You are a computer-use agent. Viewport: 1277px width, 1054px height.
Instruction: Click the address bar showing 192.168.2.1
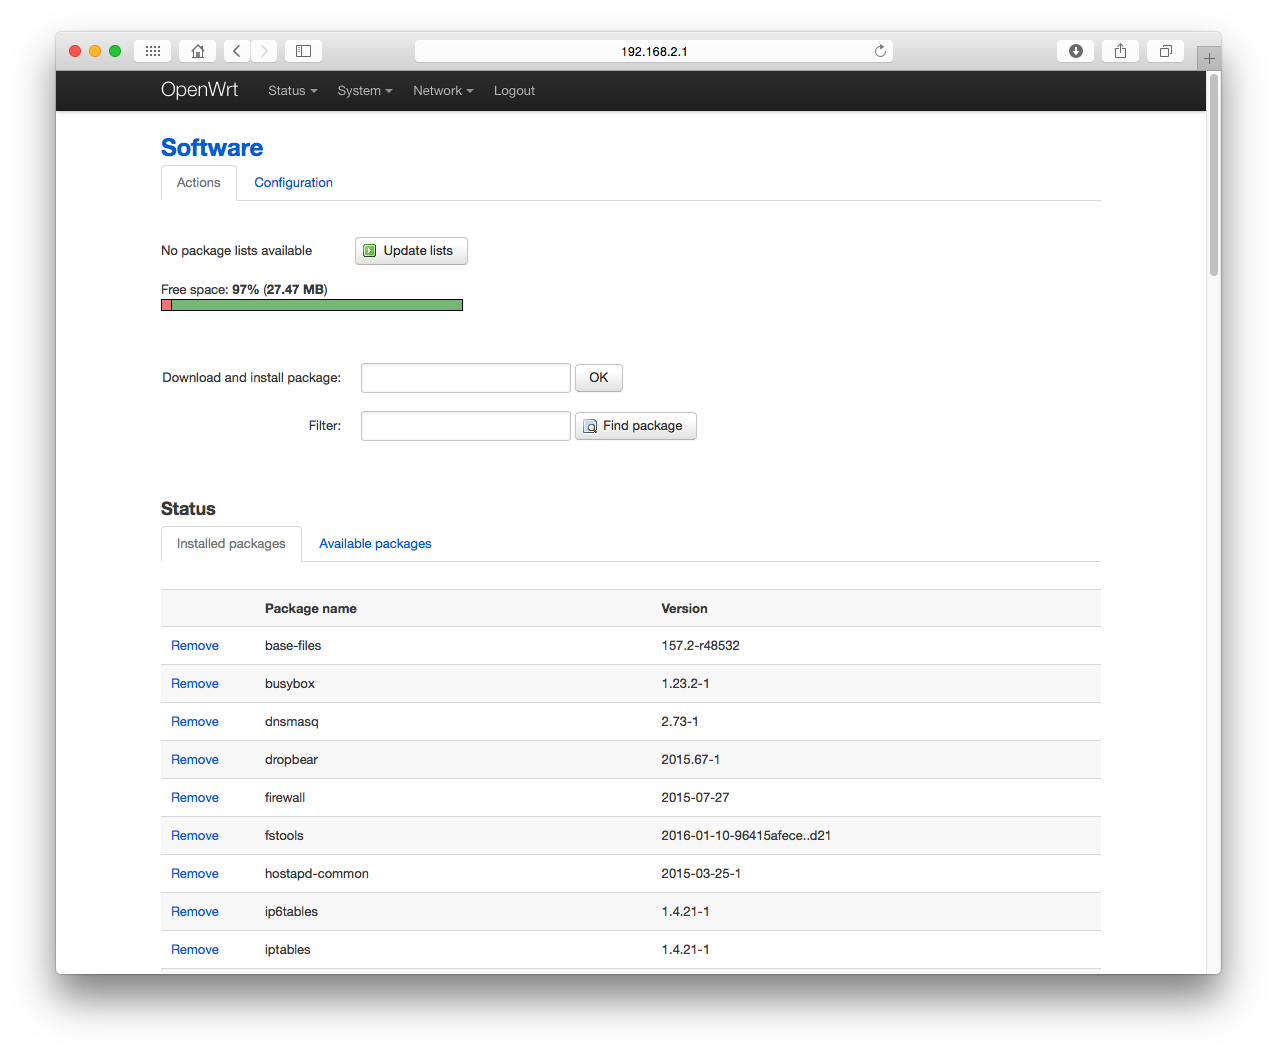click(654, 51)
